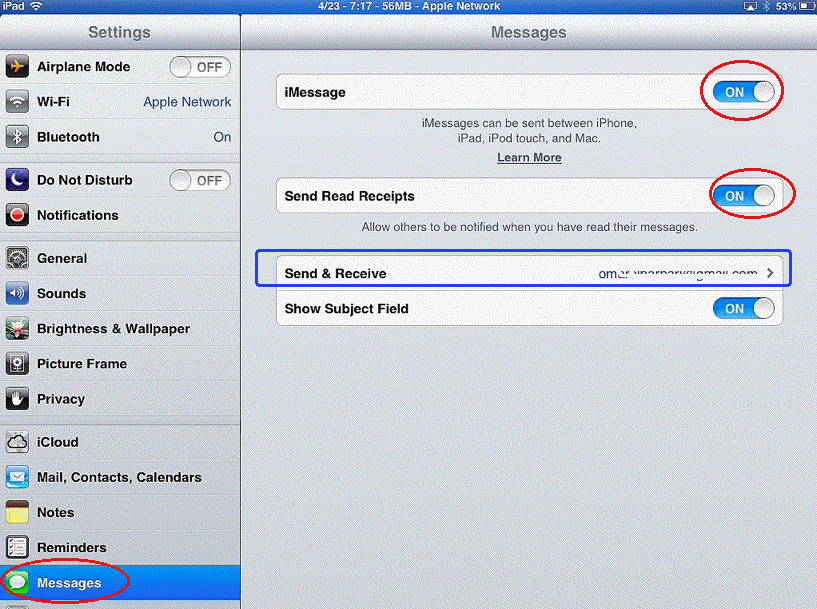Select the Wi-Fi settings icon
The width and height of the screenshot is (817, 609).
point(18,101)
